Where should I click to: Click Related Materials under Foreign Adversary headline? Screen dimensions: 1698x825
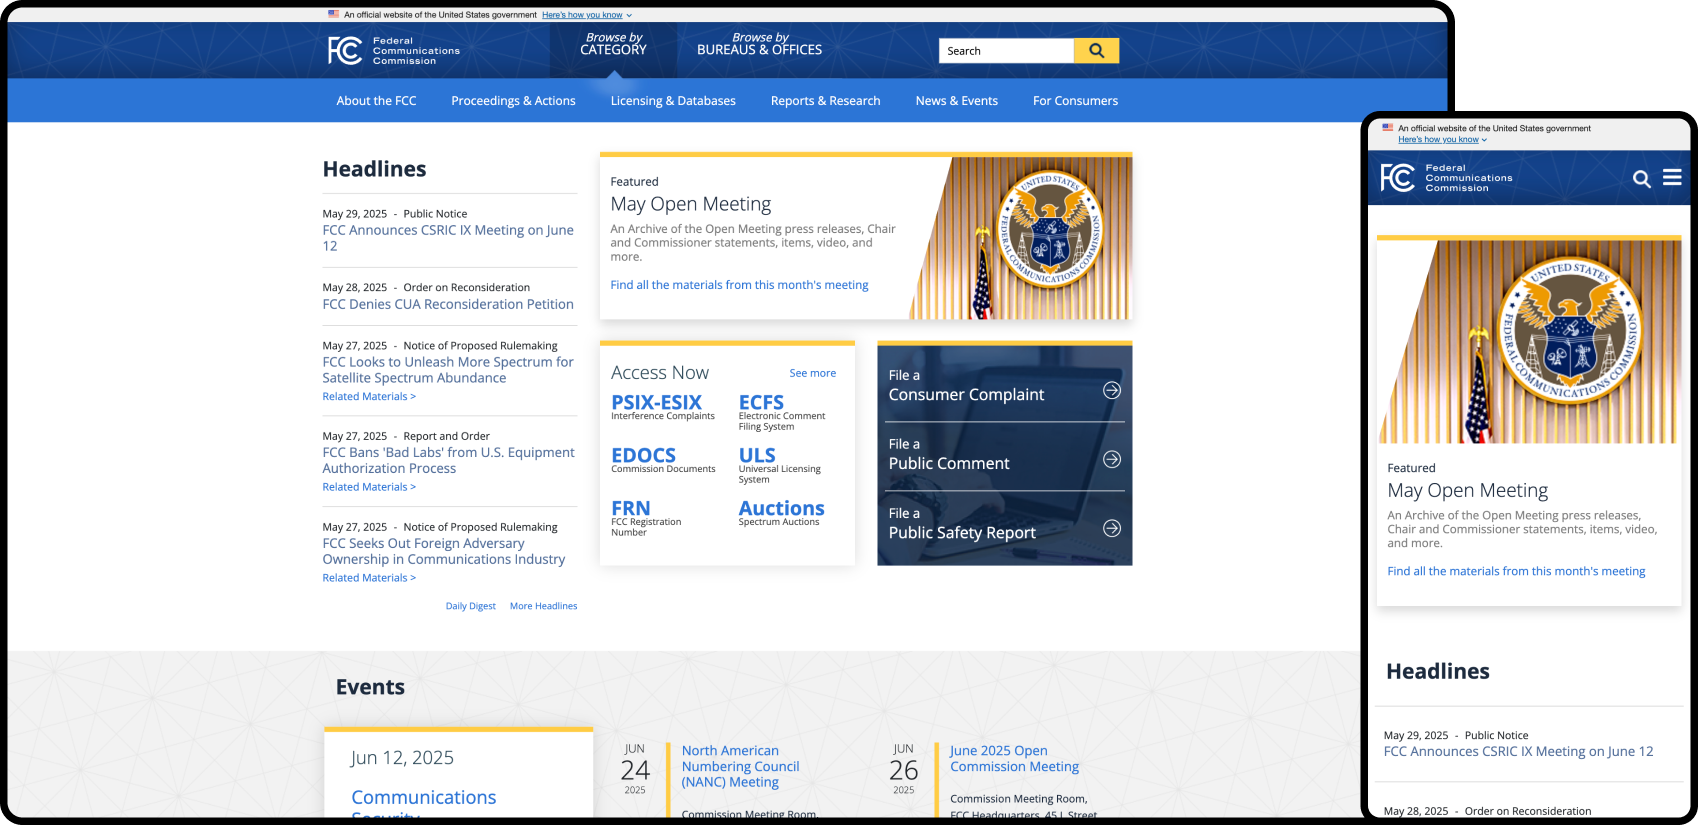pos(368,578)
